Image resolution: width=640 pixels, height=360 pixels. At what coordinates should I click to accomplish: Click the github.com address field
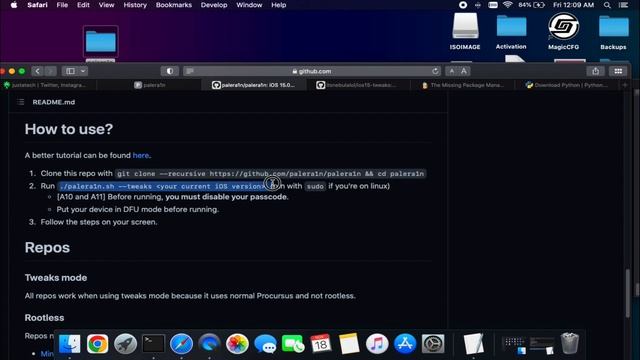[x=312, y=71]
